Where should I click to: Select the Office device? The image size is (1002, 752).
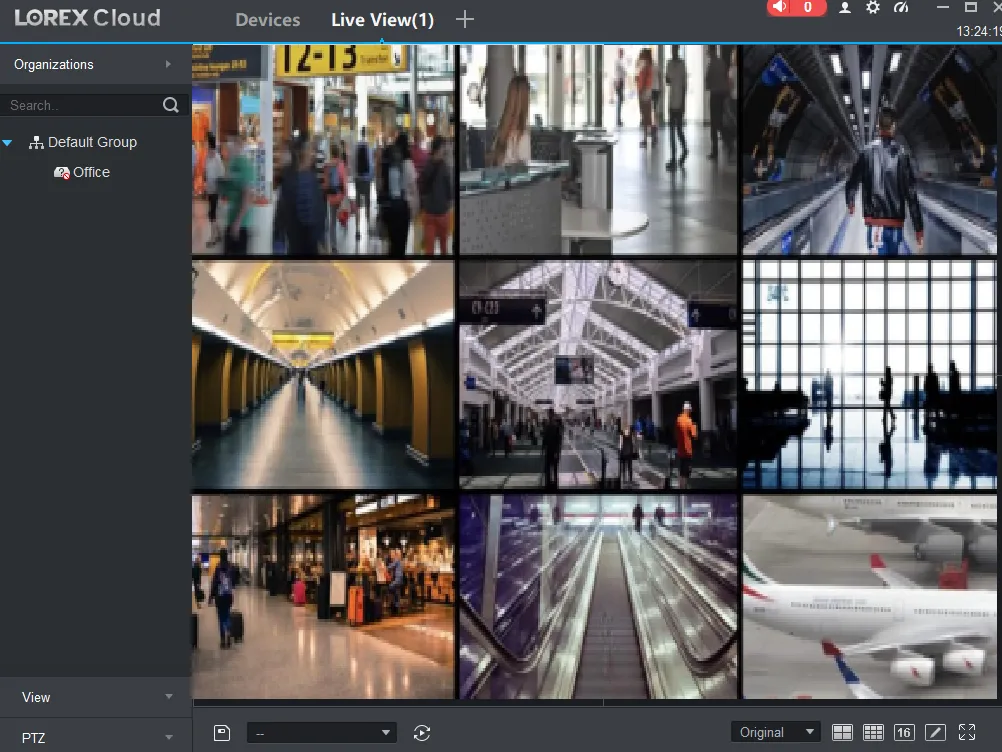[x=90, y=172]
